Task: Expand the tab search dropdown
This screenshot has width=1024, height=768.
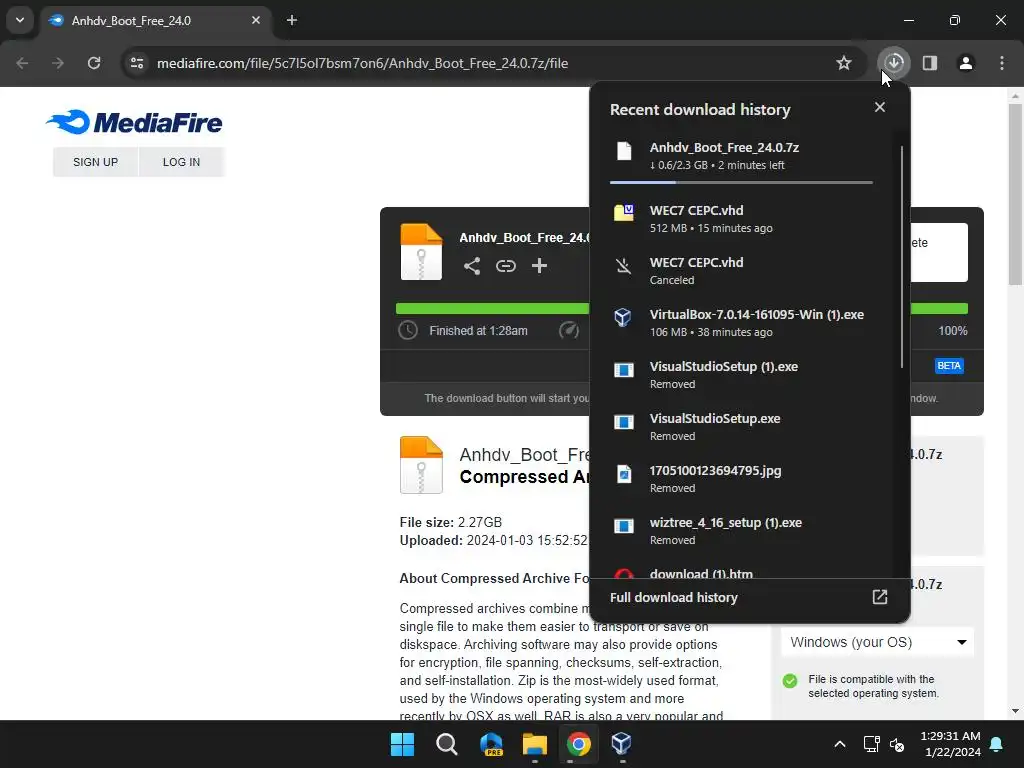Action: tap(20, 20)
